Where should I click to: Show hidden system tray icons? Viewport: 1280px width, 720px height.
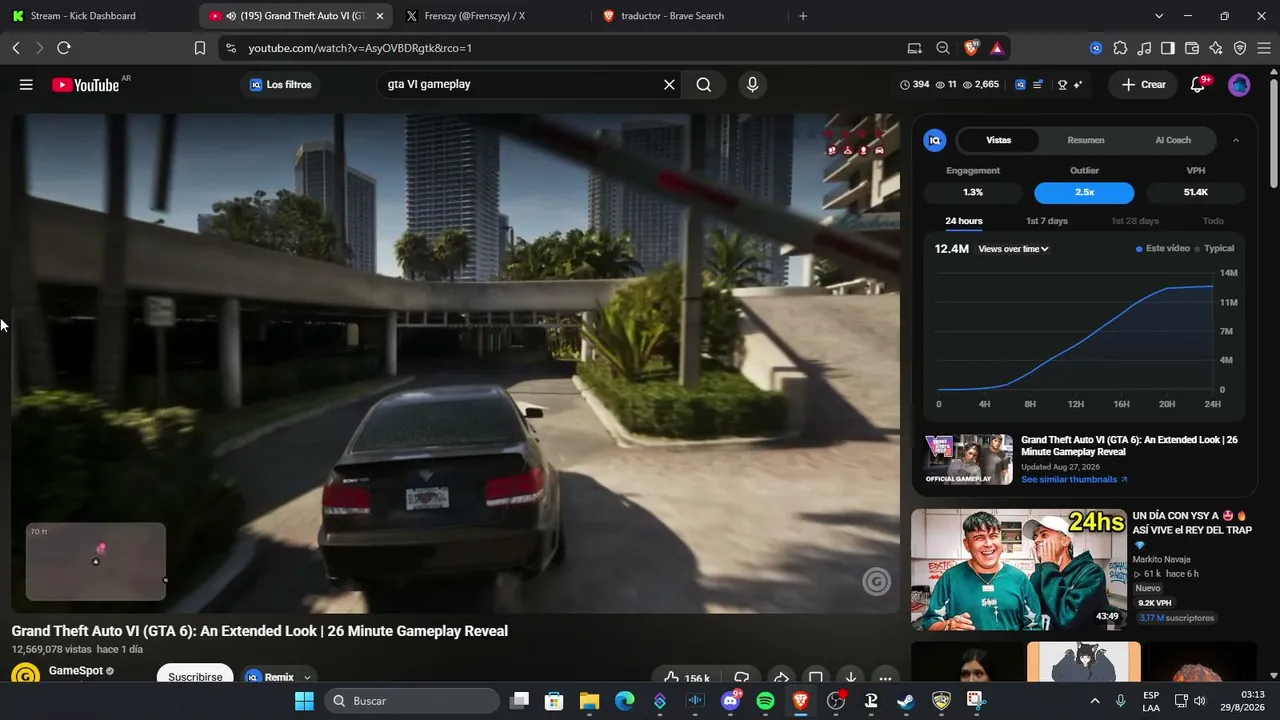(x=1095, y=701)
